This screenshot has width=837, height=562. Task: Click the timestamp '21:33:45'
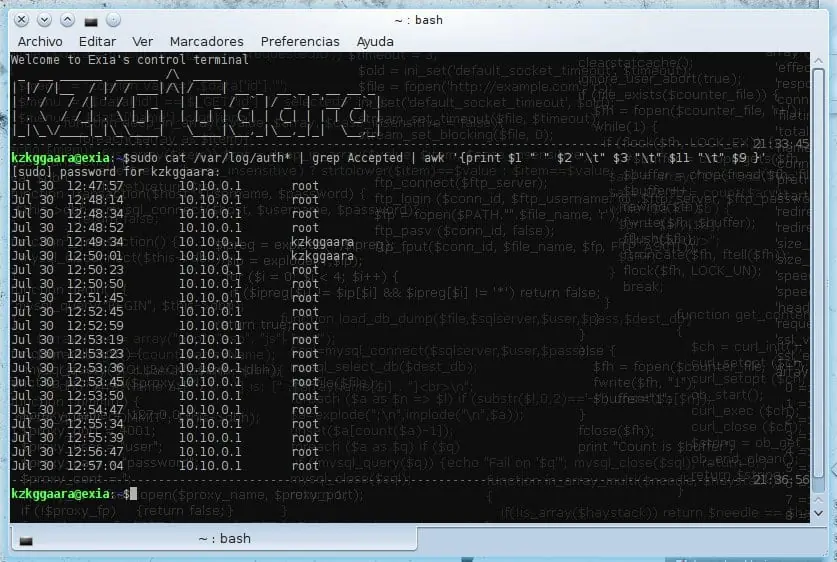tap(781, 144)
